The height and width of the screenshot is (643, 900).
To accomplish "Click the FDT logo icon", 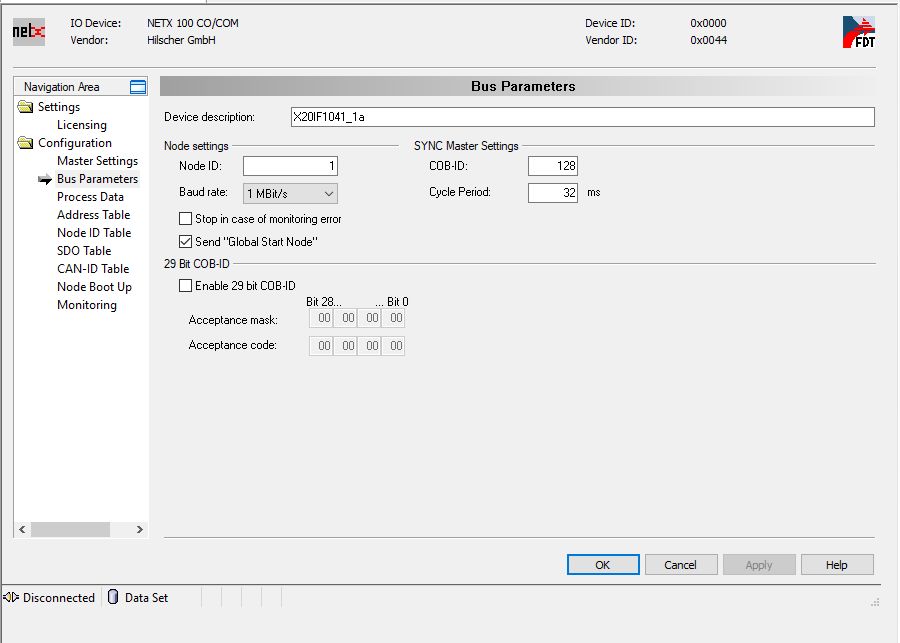I will [858, 32].
